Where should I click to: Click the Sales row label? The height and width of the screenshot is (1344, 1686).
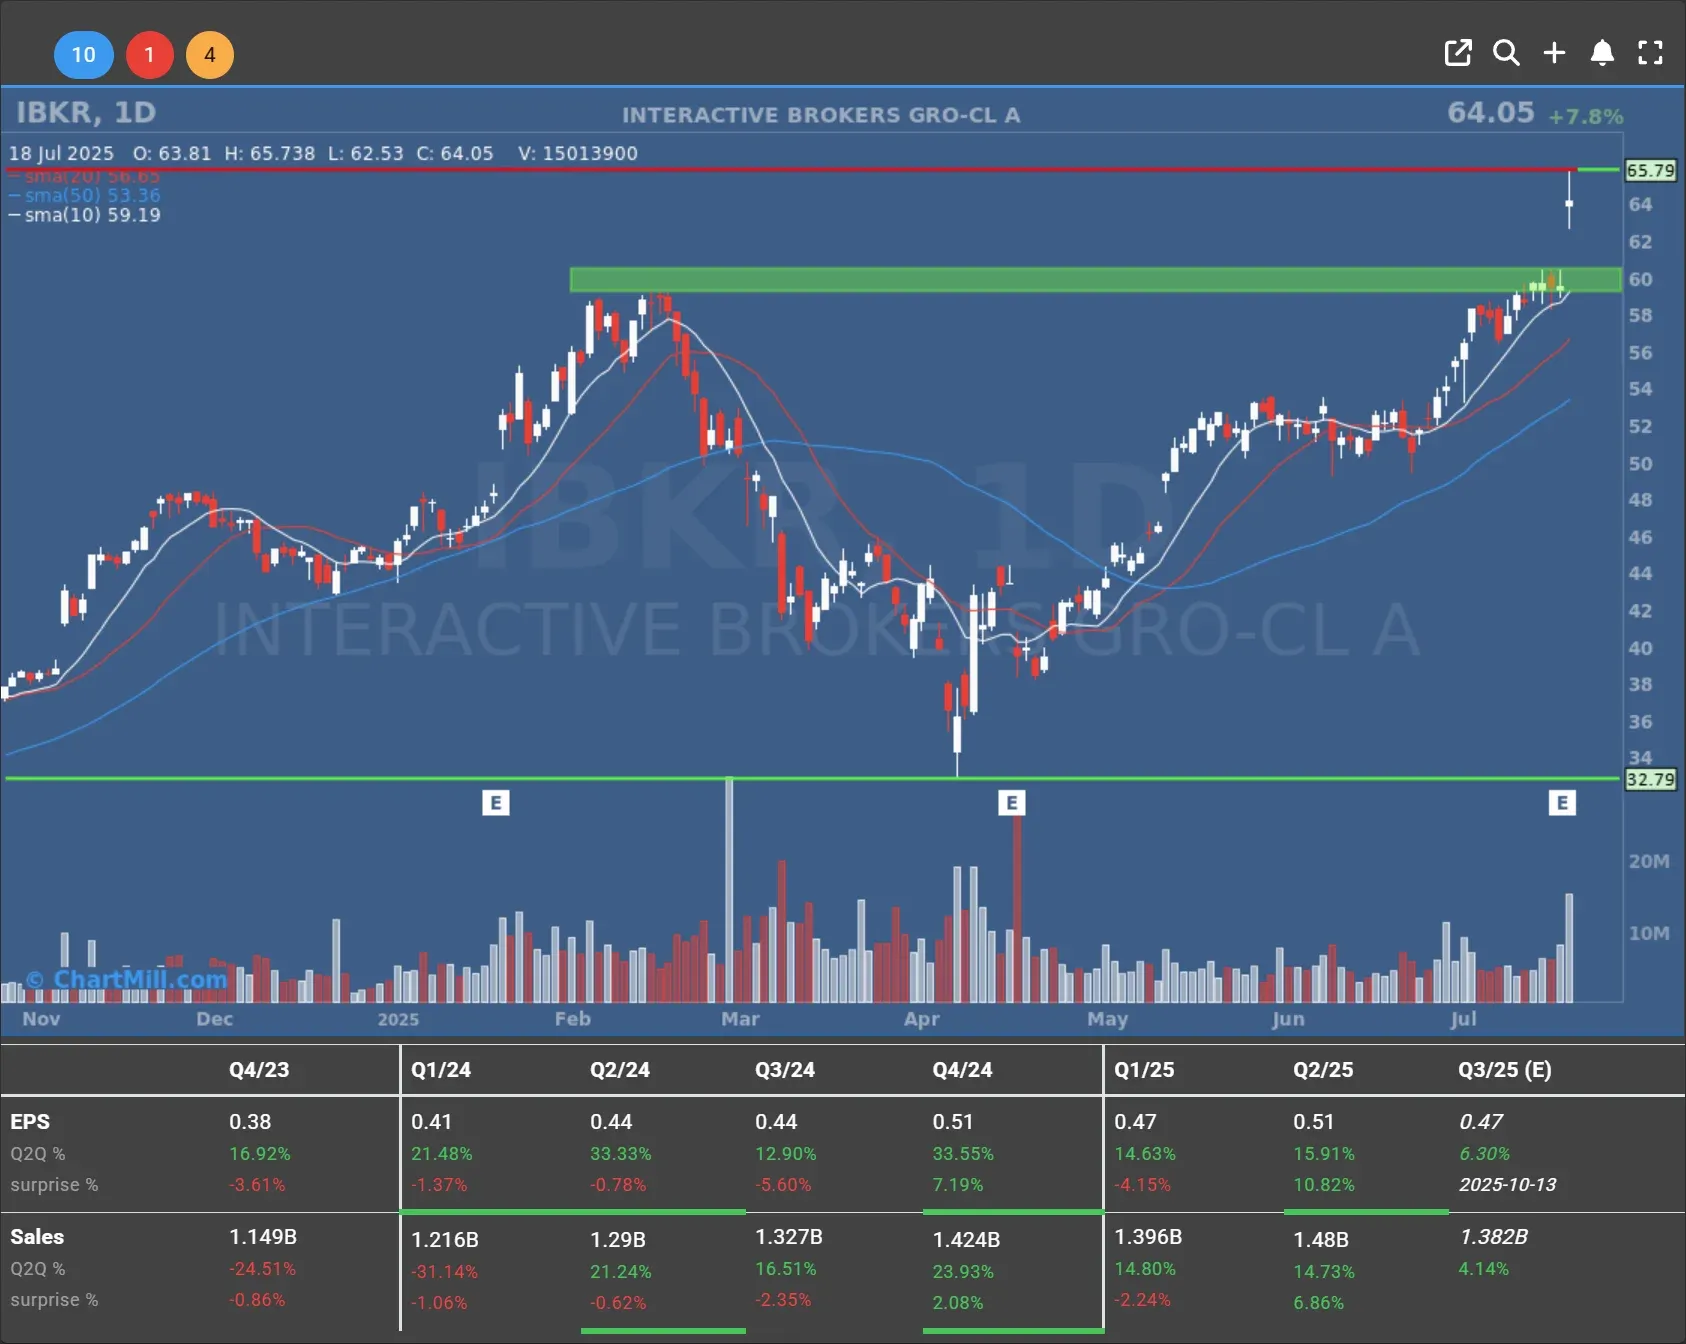[37, 1237]
